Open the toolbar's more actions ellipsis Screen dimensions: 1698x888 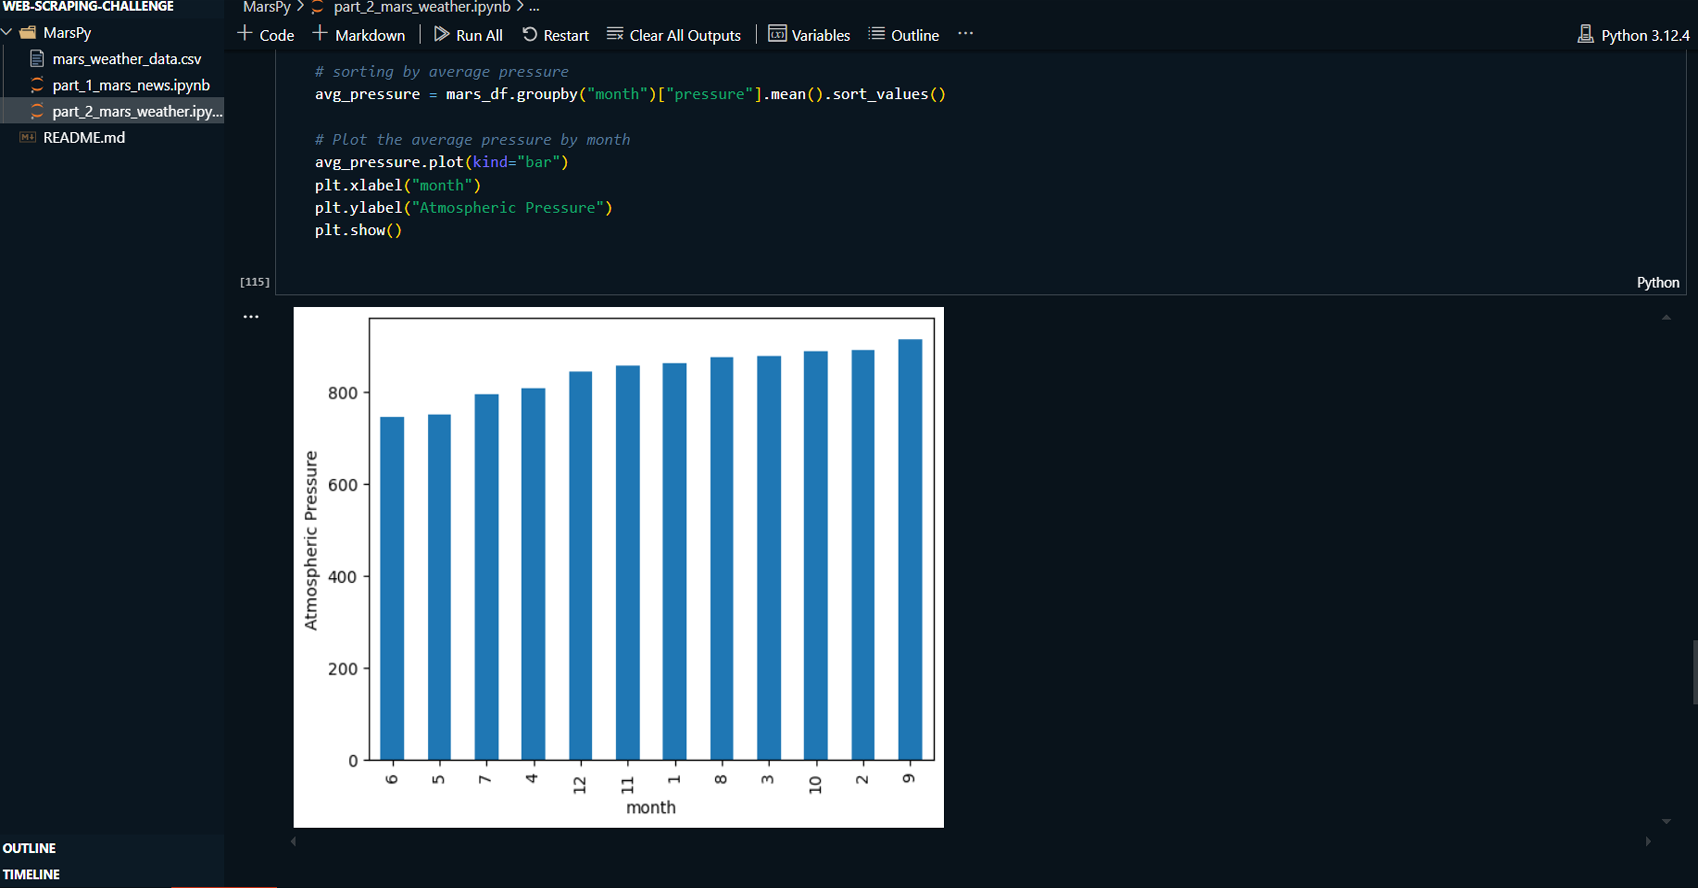tap(965, 34)
